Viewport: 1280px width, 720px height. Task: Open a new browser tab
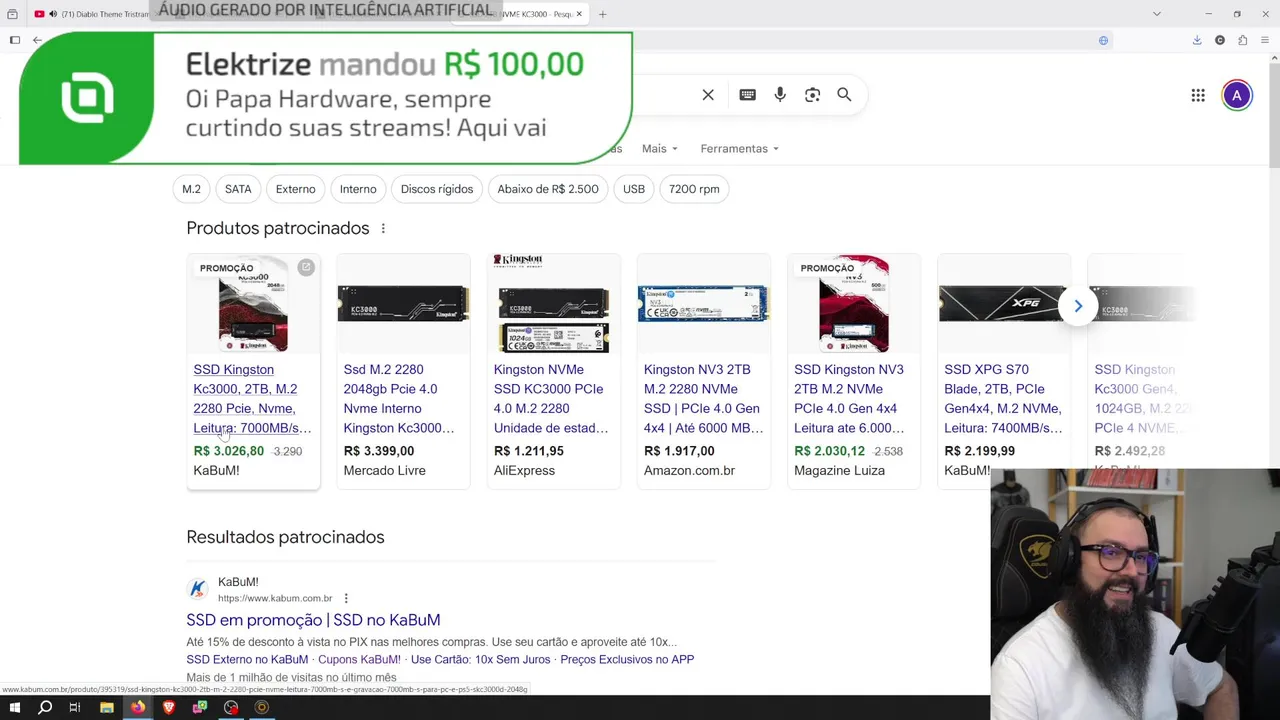coord(602,14)
